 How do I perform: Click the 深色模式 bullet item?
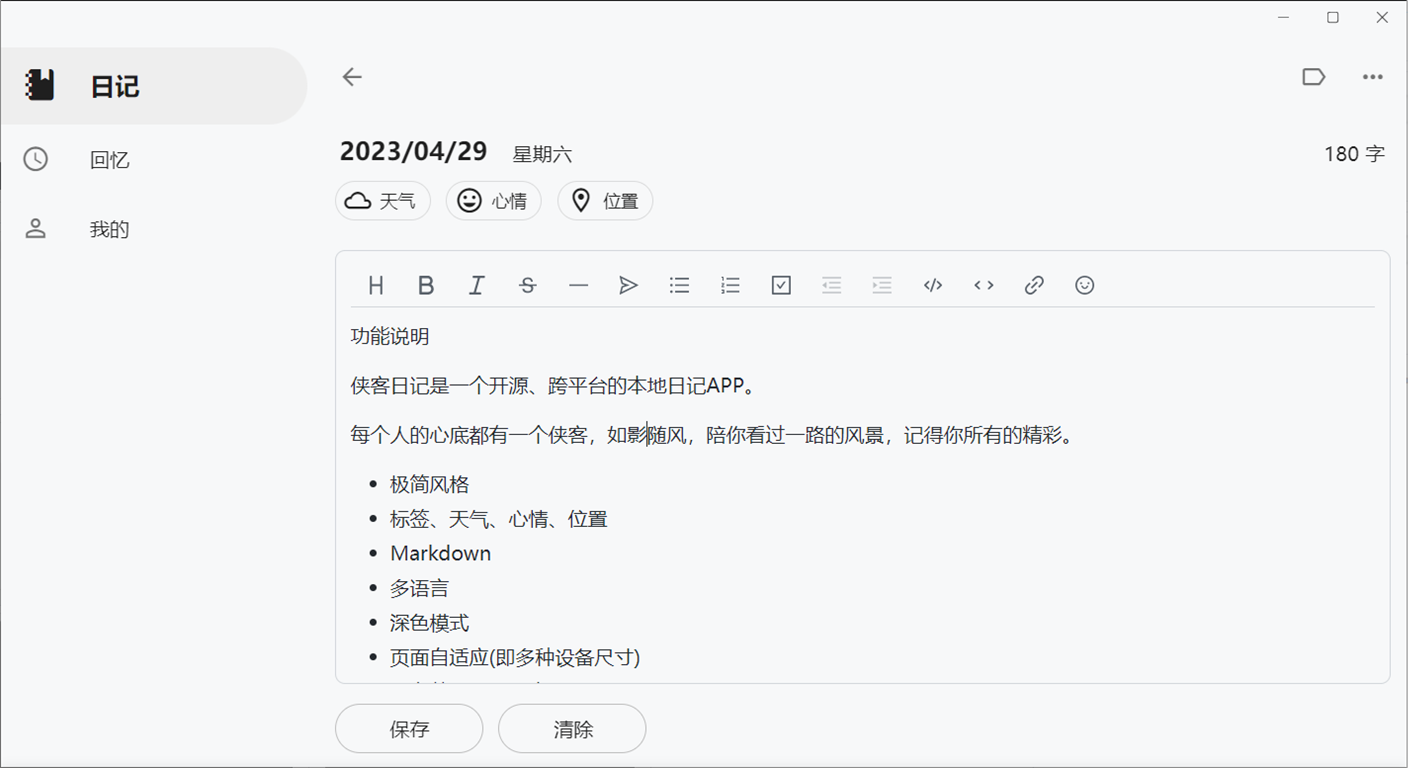pyautogui.click(x=429, y=623)
